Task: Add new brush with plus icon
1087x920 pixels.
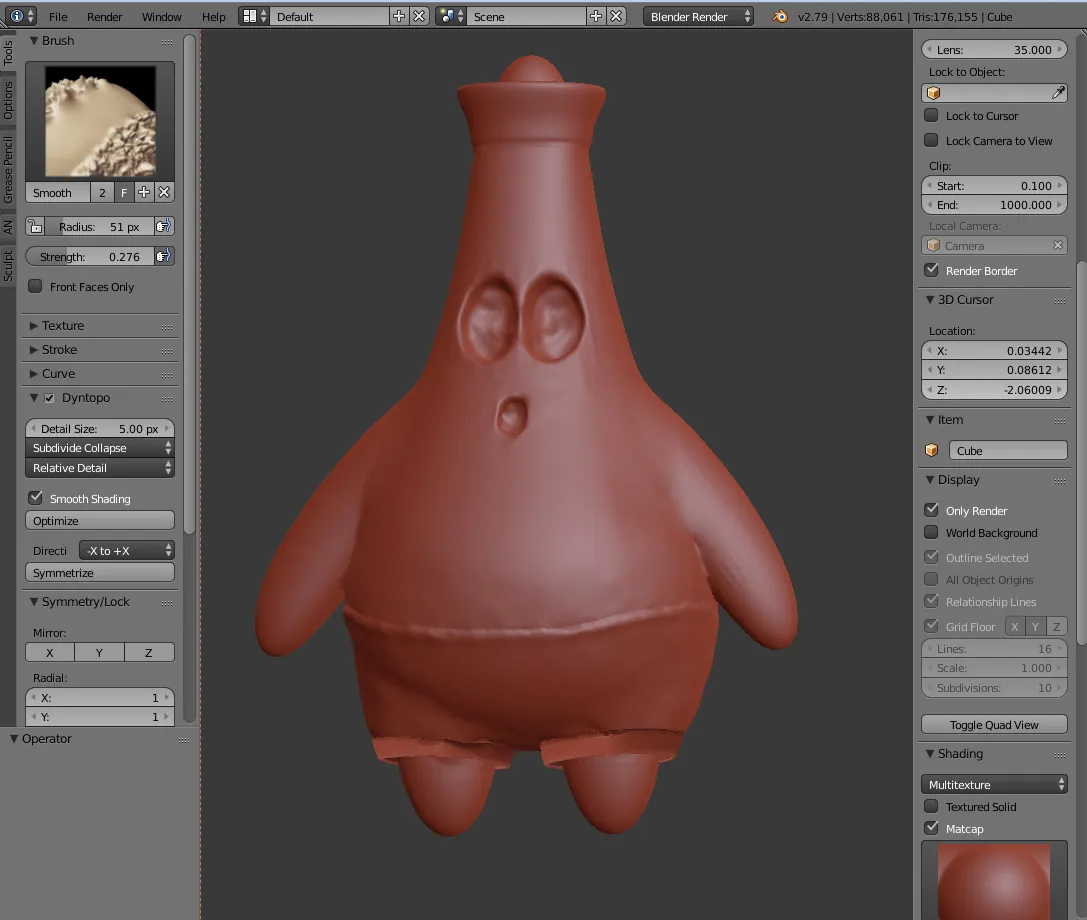Action: tap(144, 192)
